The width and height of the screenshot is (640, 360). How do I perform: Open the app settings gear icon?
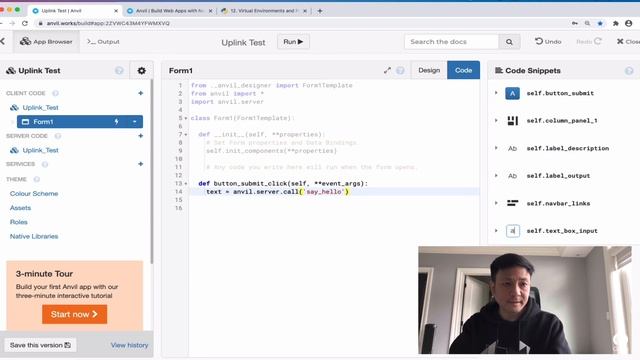(x=142, y=71)
